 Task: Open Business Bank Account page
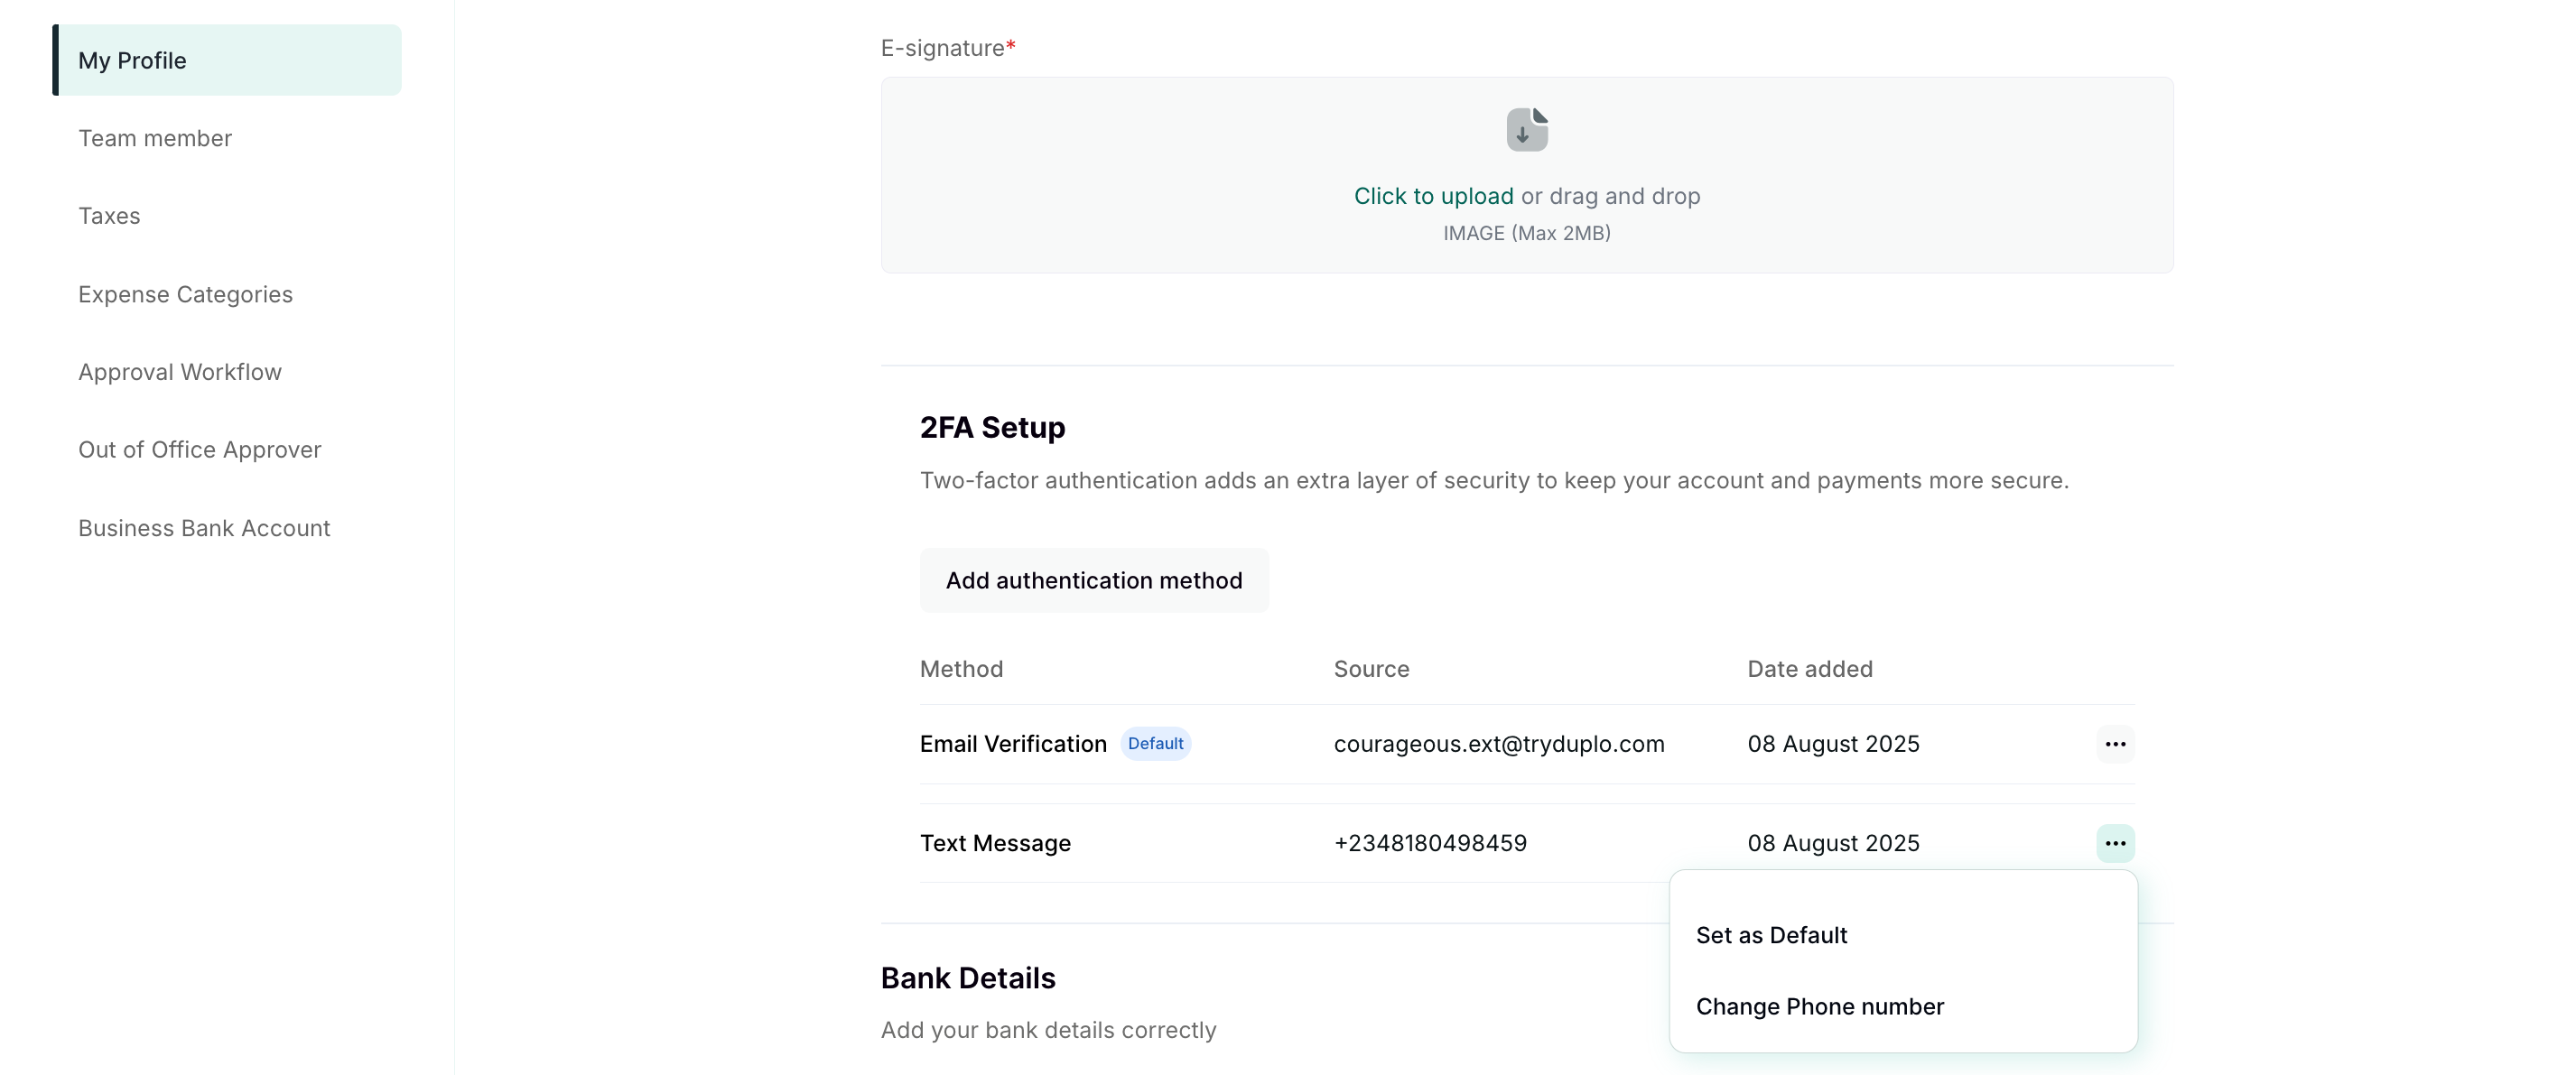(204, 528)
